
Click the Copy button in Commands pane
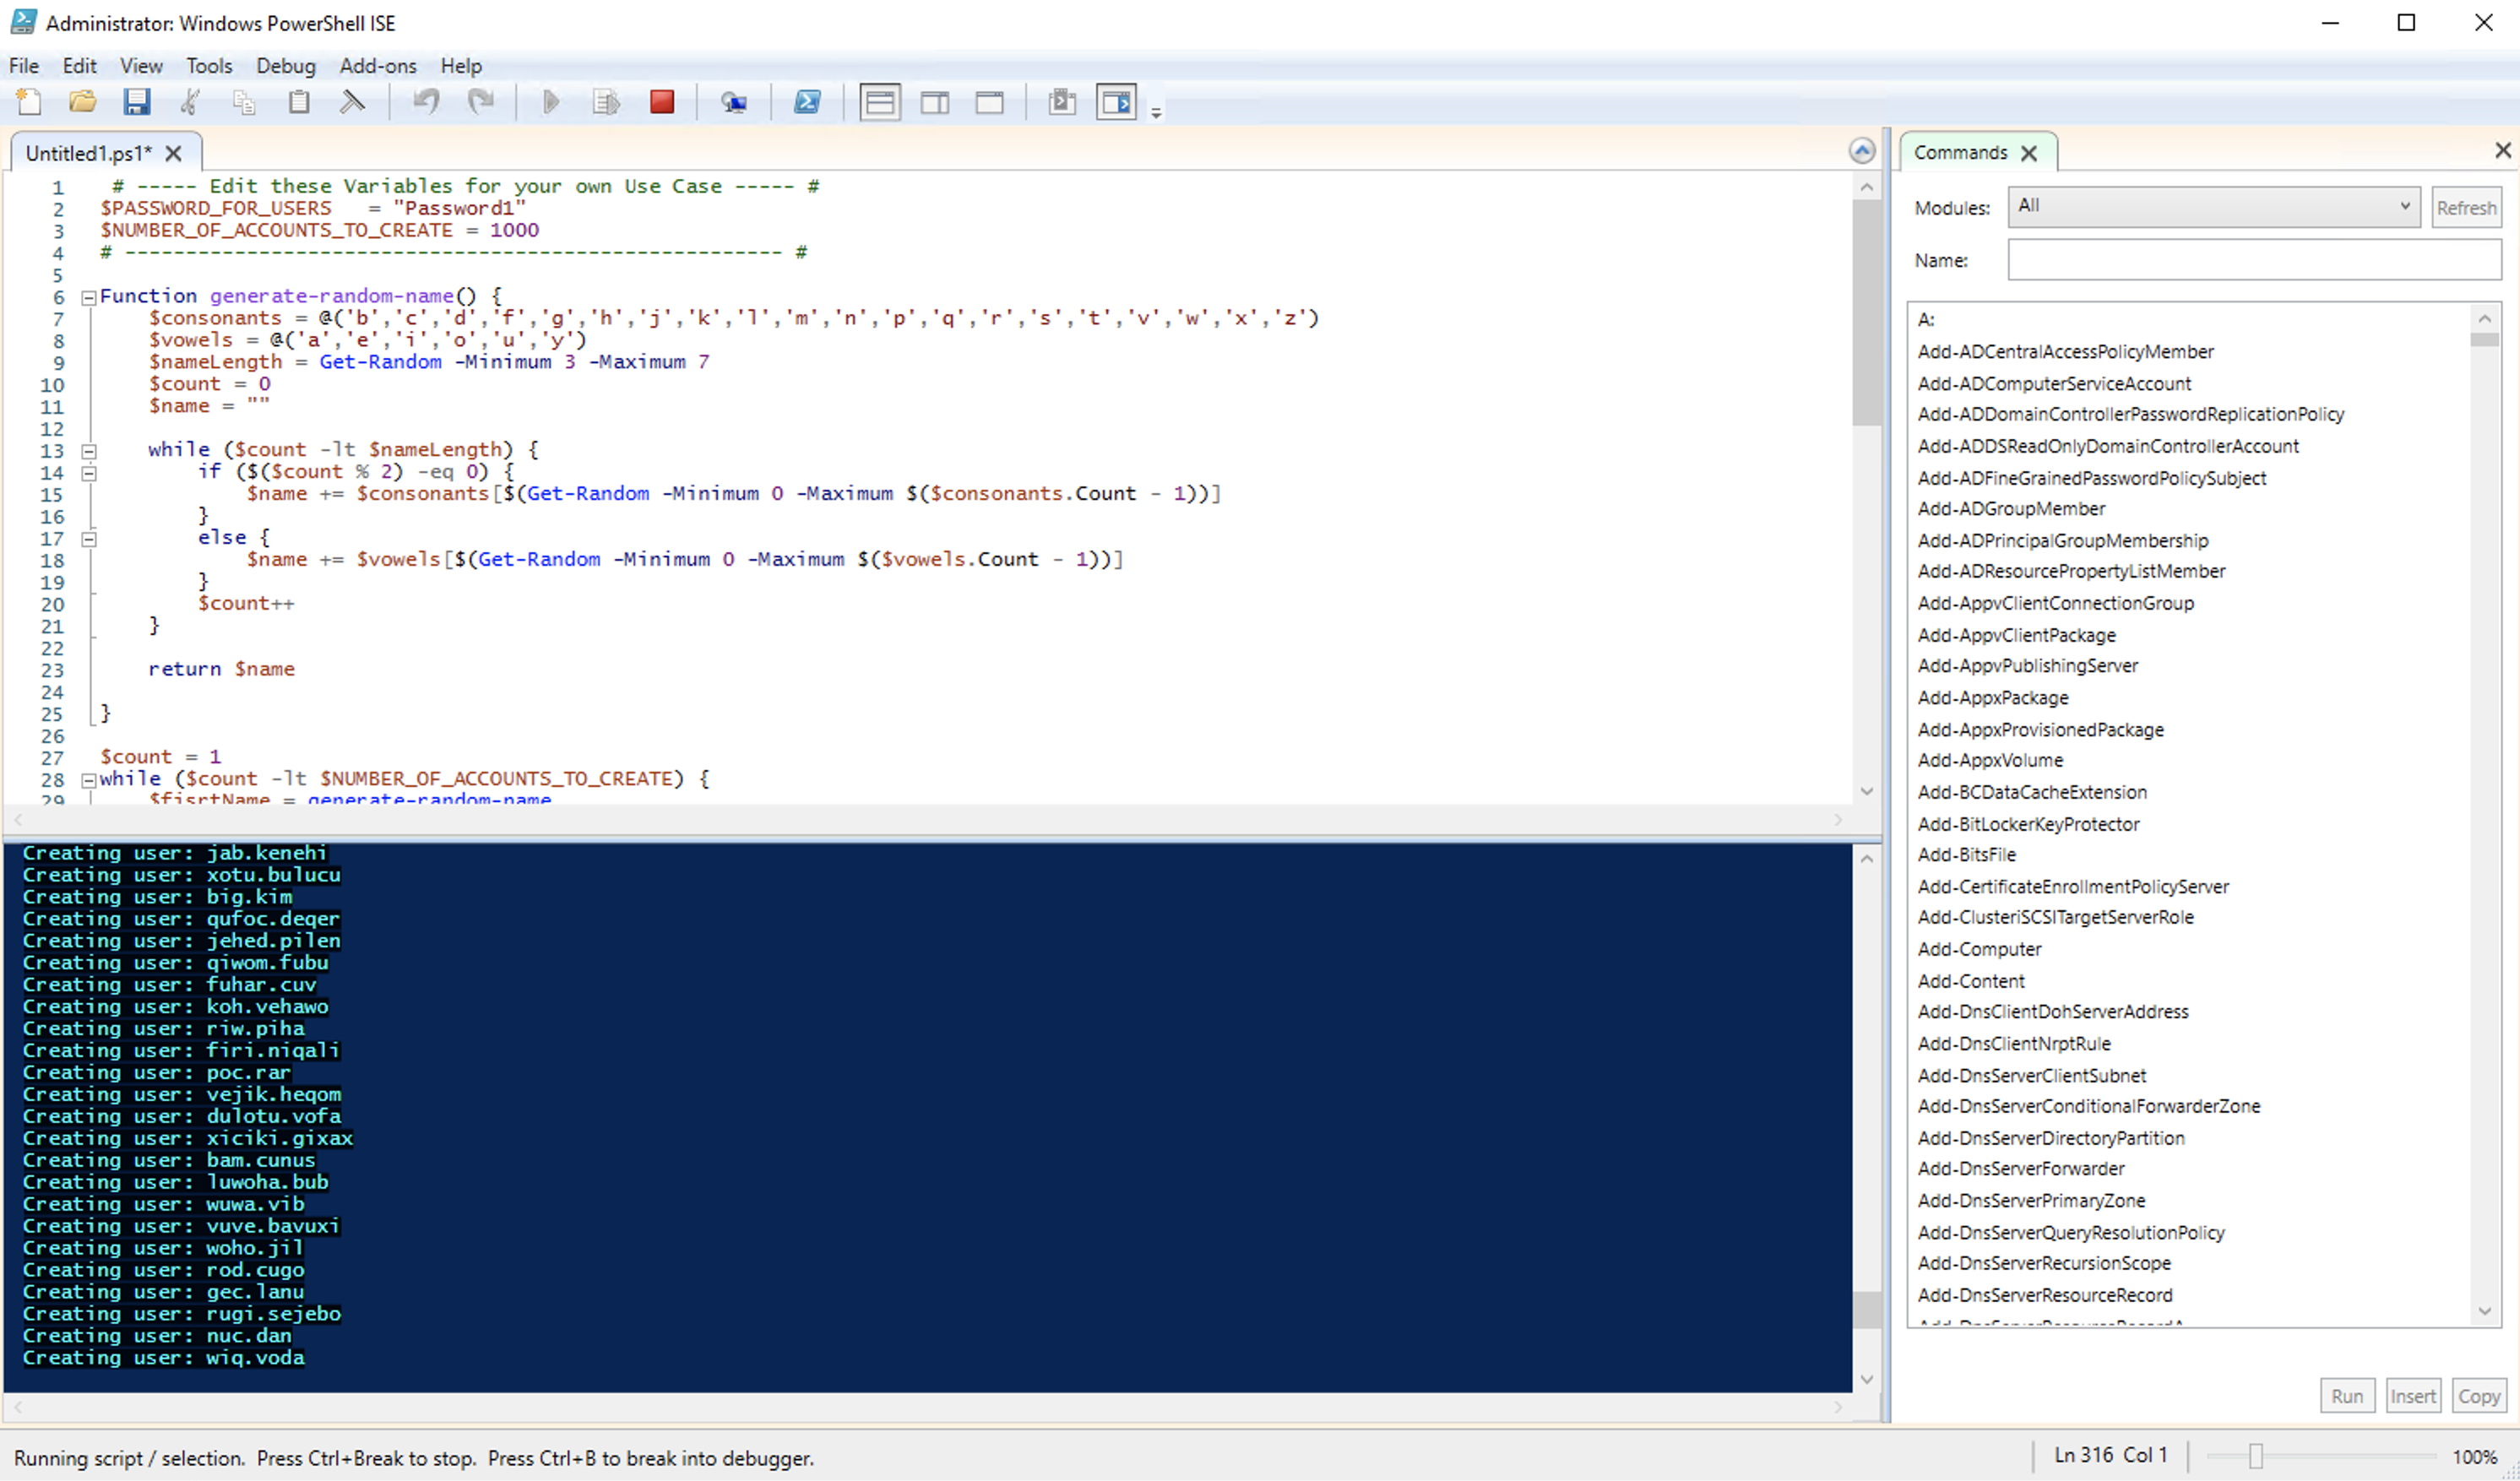click(2478, 1396)
